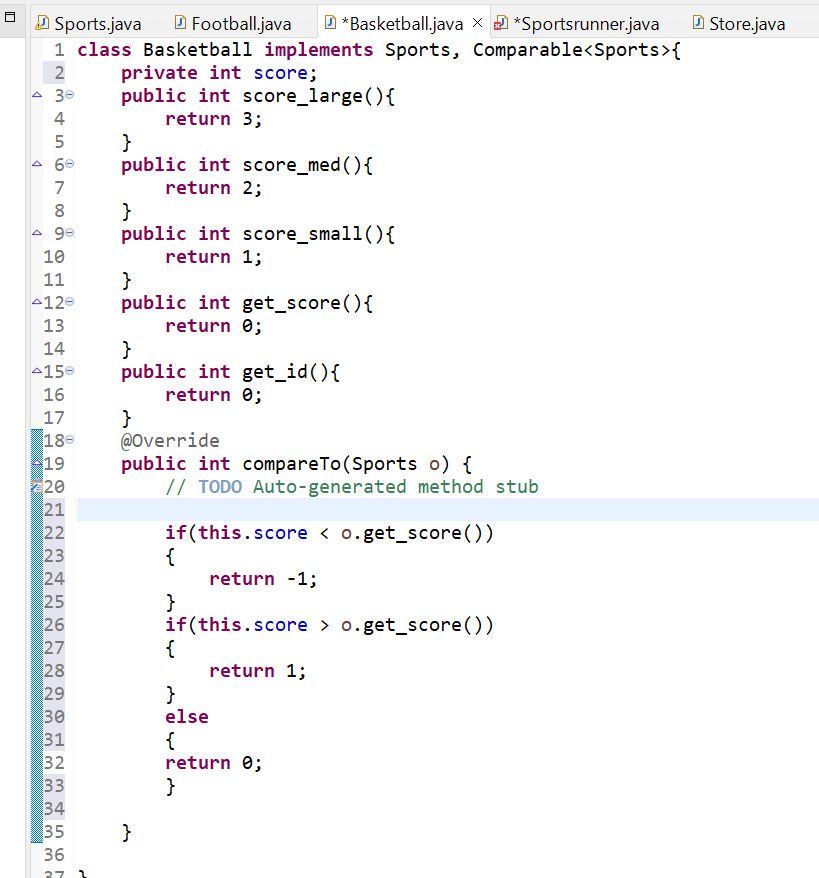Collapse the compareTo method fold marker
Screen dimensions: 819x878
tap(67, 437)
